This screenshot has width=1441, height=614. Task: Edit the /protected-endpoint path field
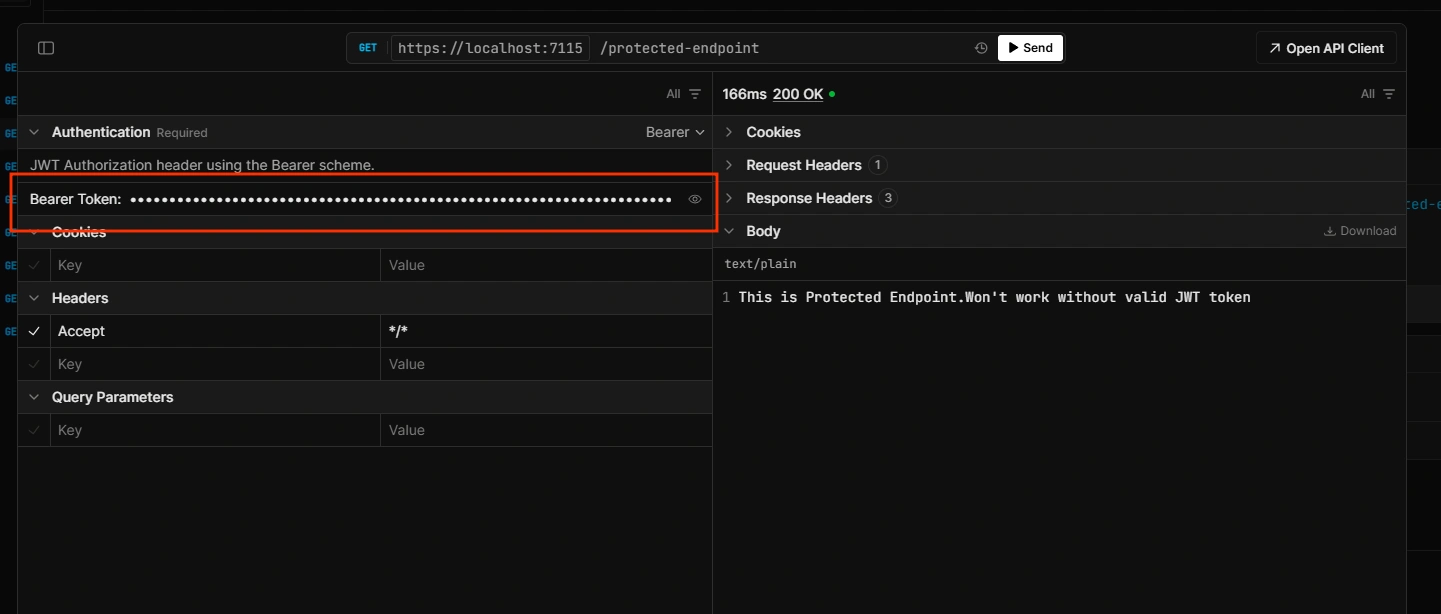pyautogui.click(x=679, y=48)
